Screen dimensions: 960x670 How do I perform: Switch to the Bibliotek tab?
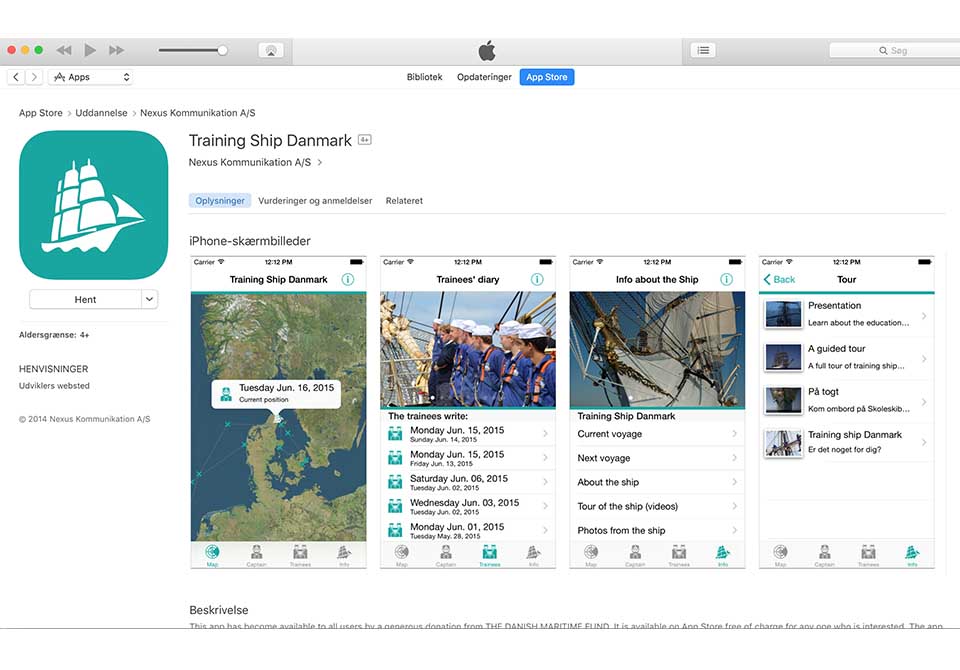pos(424,77)
